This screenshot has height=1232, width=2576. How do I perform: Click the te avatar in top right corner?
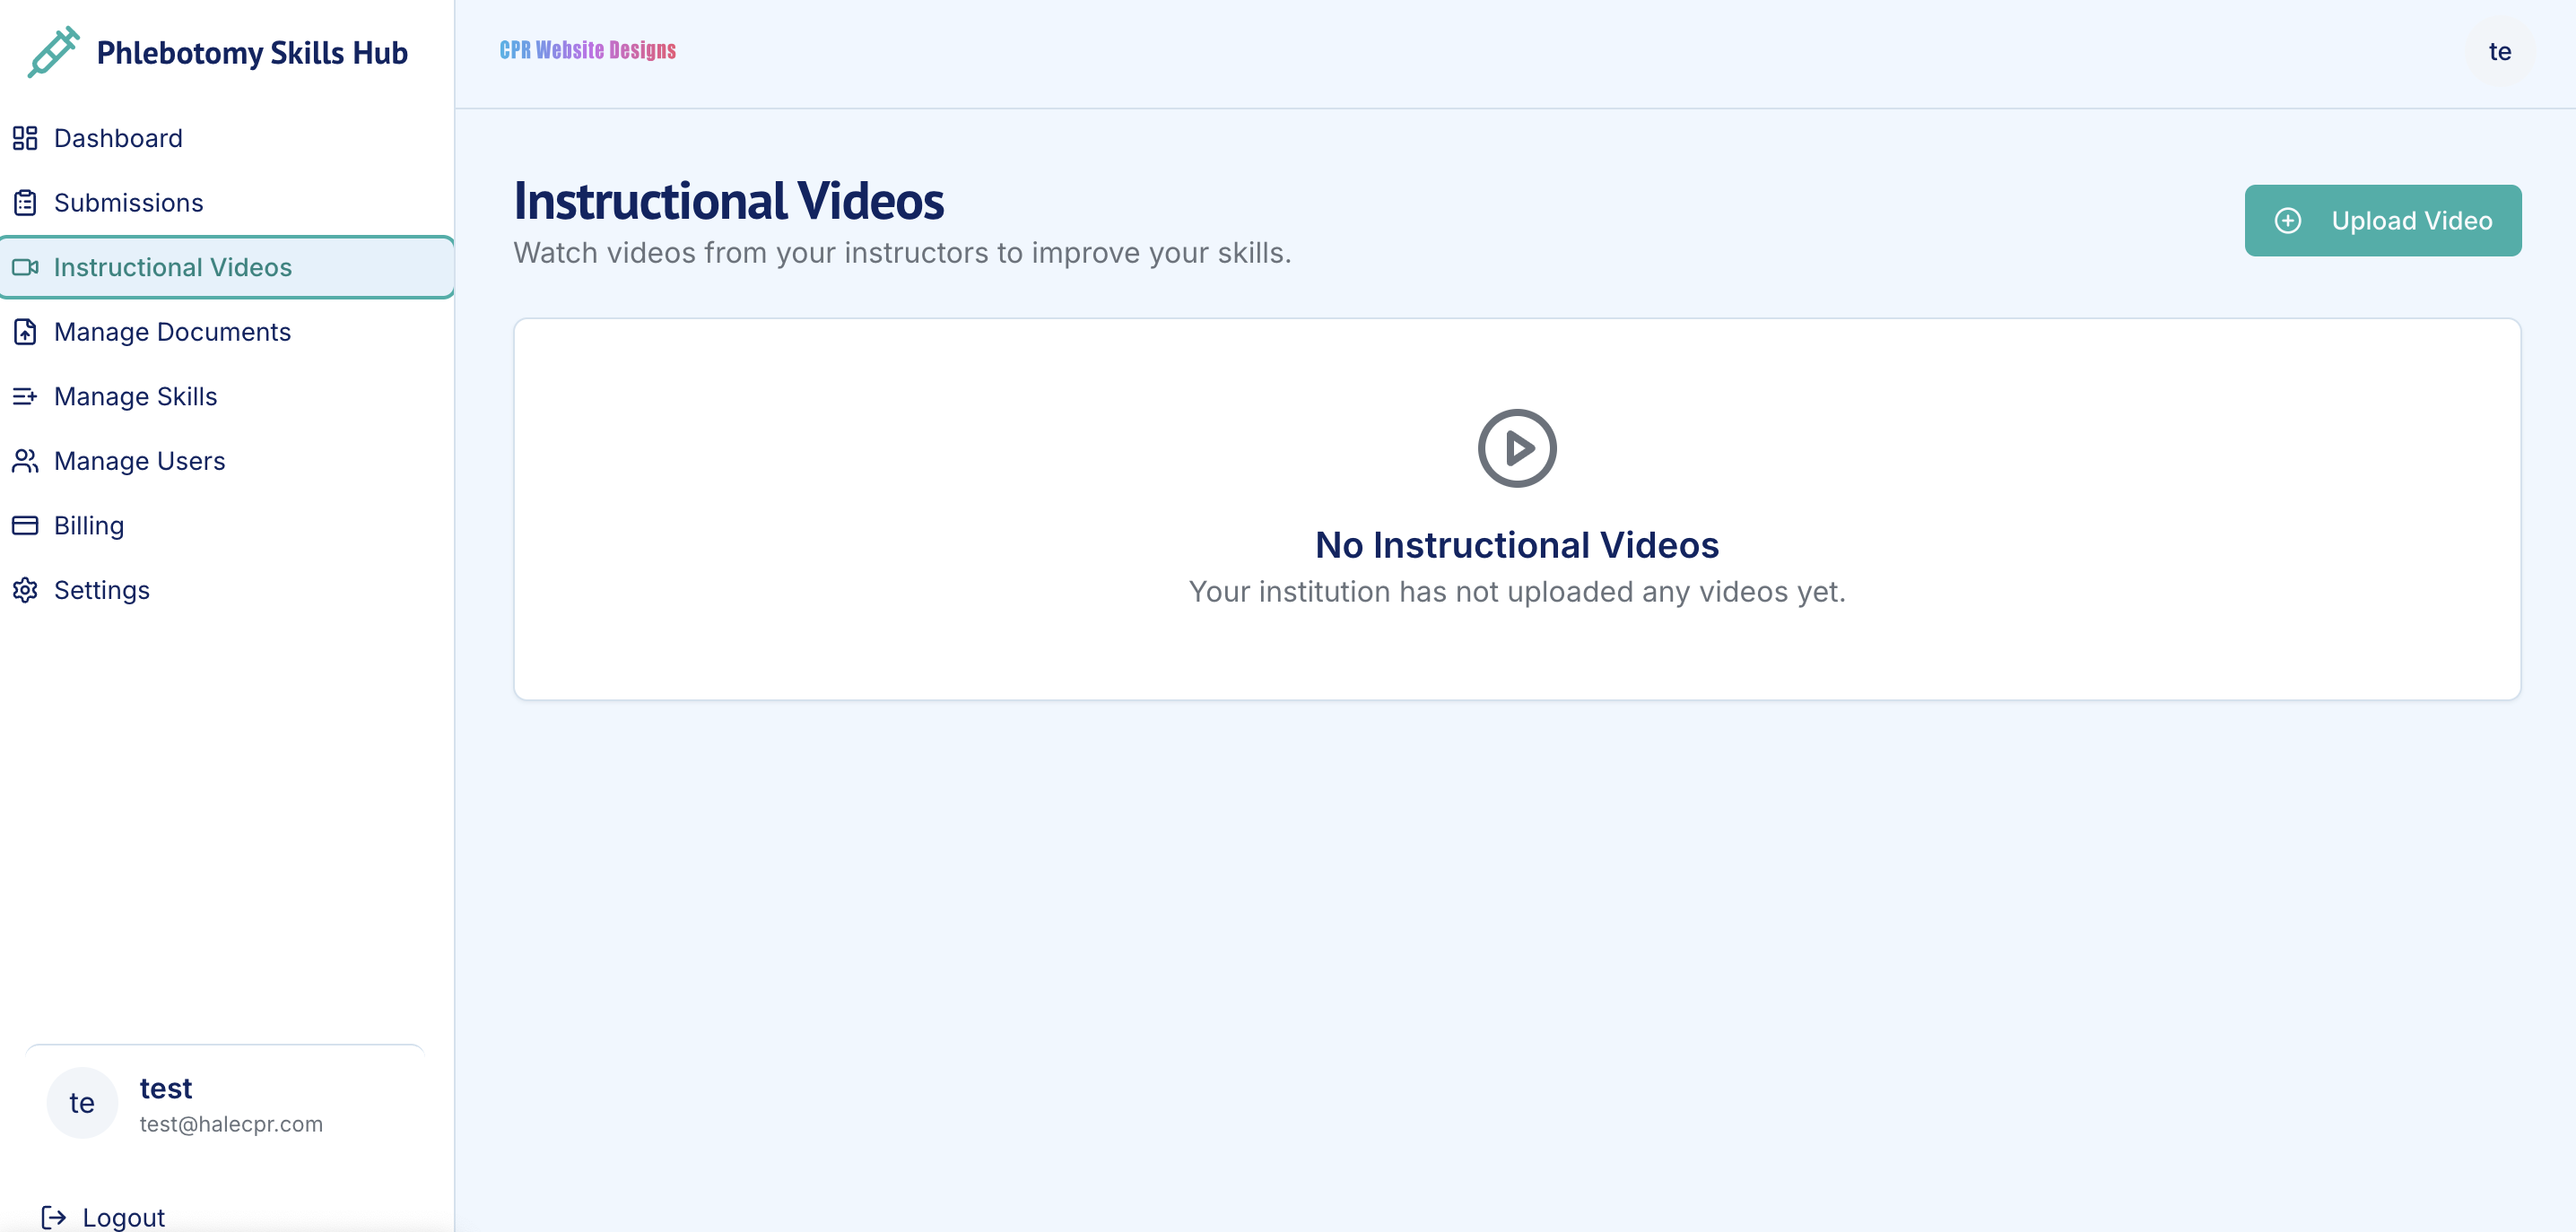[x=2500, y=52]
